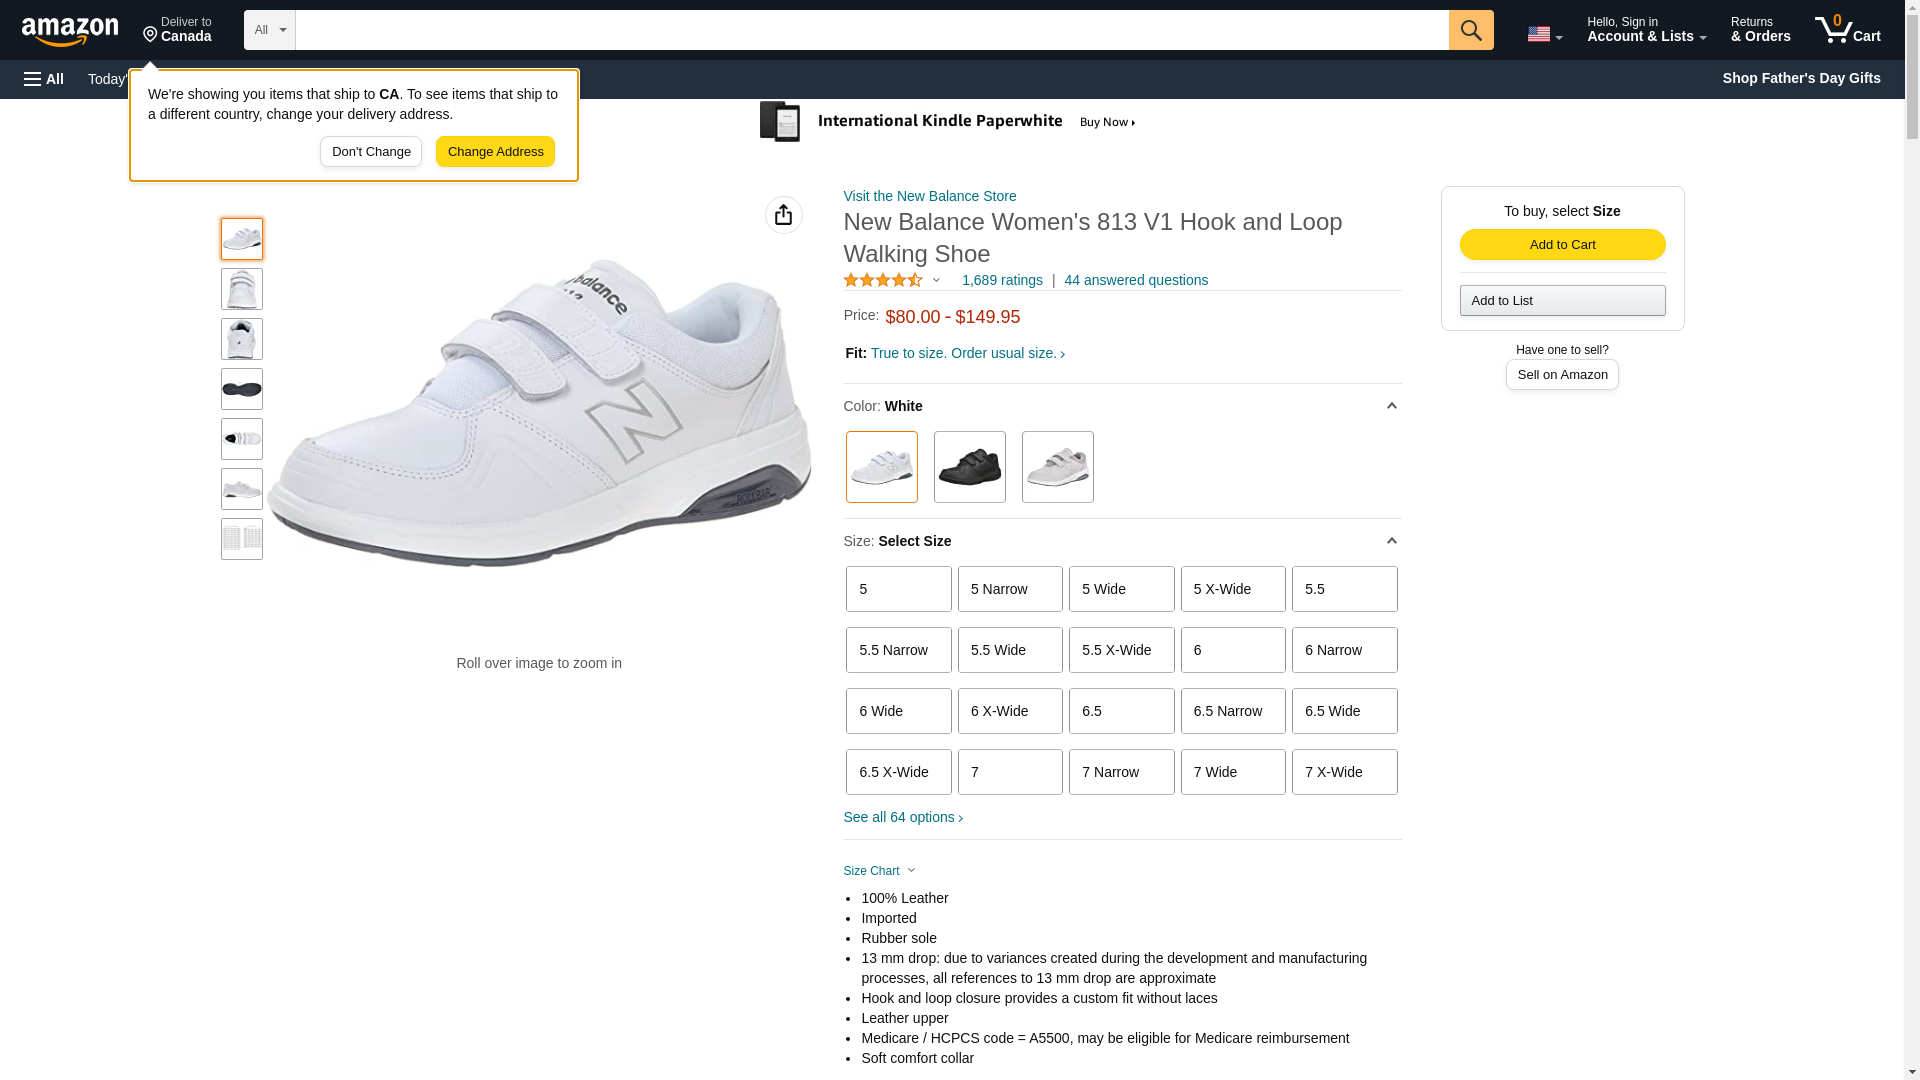The image size is (1920, 1080).
Task: Click the sole view thumbnail
Action: (242, 389)
